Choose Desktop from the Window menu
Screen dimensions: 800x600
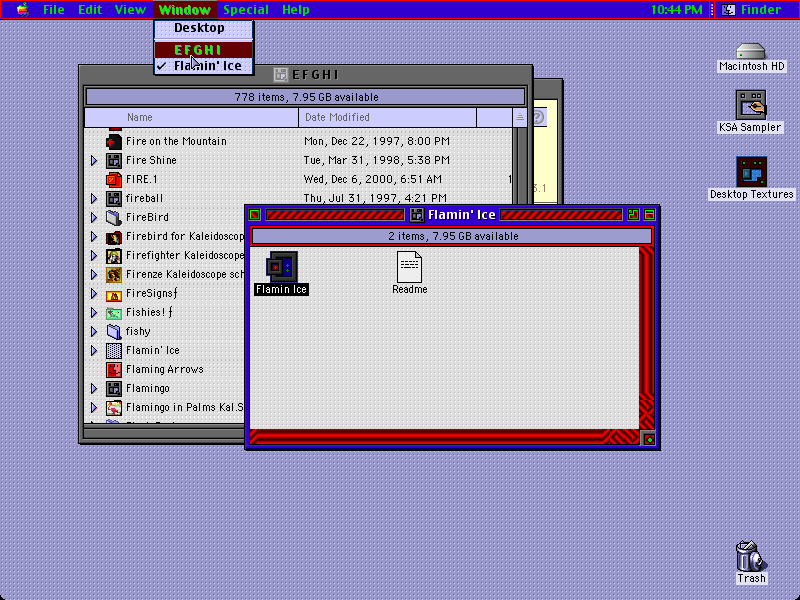coord(204,28)
